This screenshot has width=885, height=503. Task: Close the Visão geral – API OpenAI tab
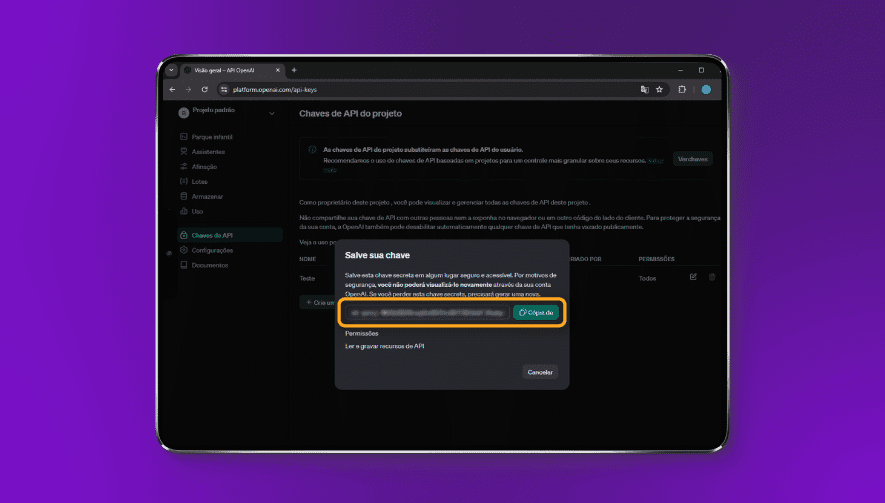coord(278,71)
